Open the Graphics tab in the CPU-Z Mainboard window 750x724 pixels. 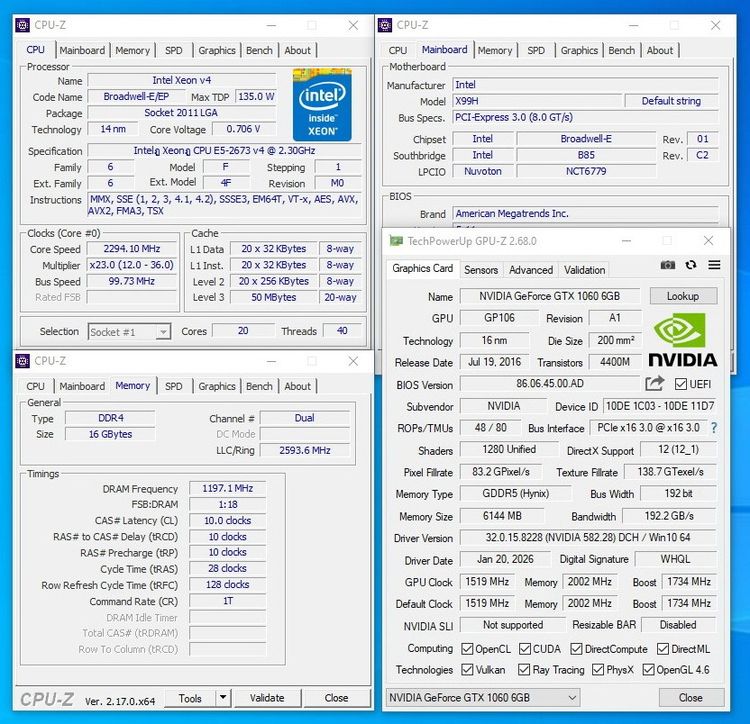(x=579, y=50)
